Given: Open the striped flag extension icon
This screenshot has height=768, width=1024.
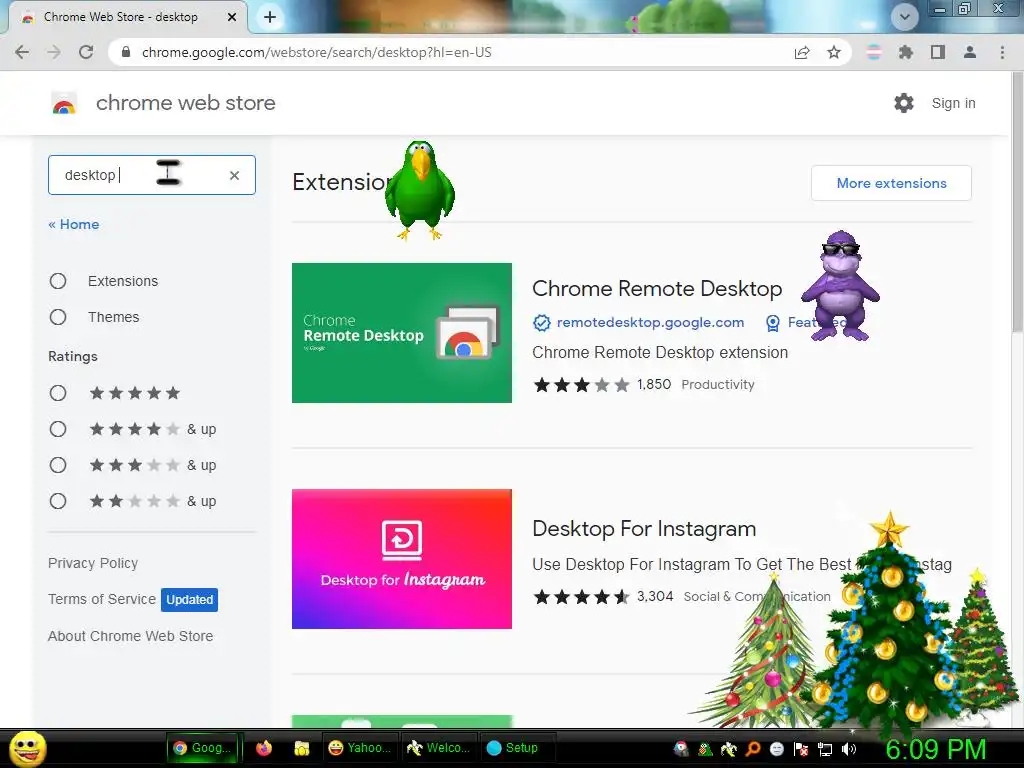Looking at the screenshot, I should click(x=873, y=52).
